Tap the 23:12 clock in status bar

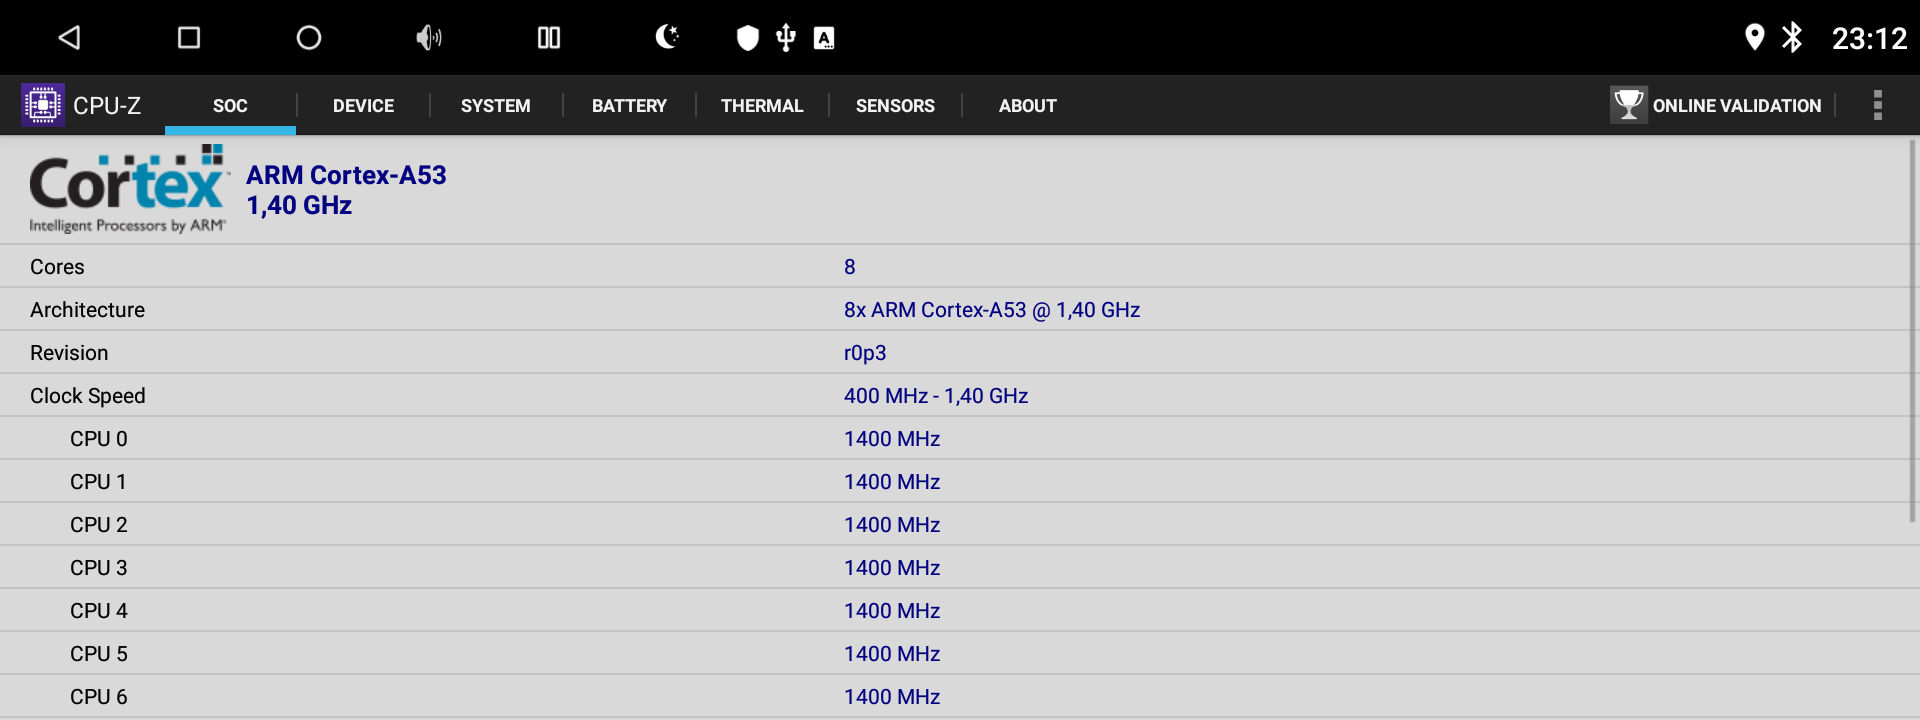pos(1869,38)
